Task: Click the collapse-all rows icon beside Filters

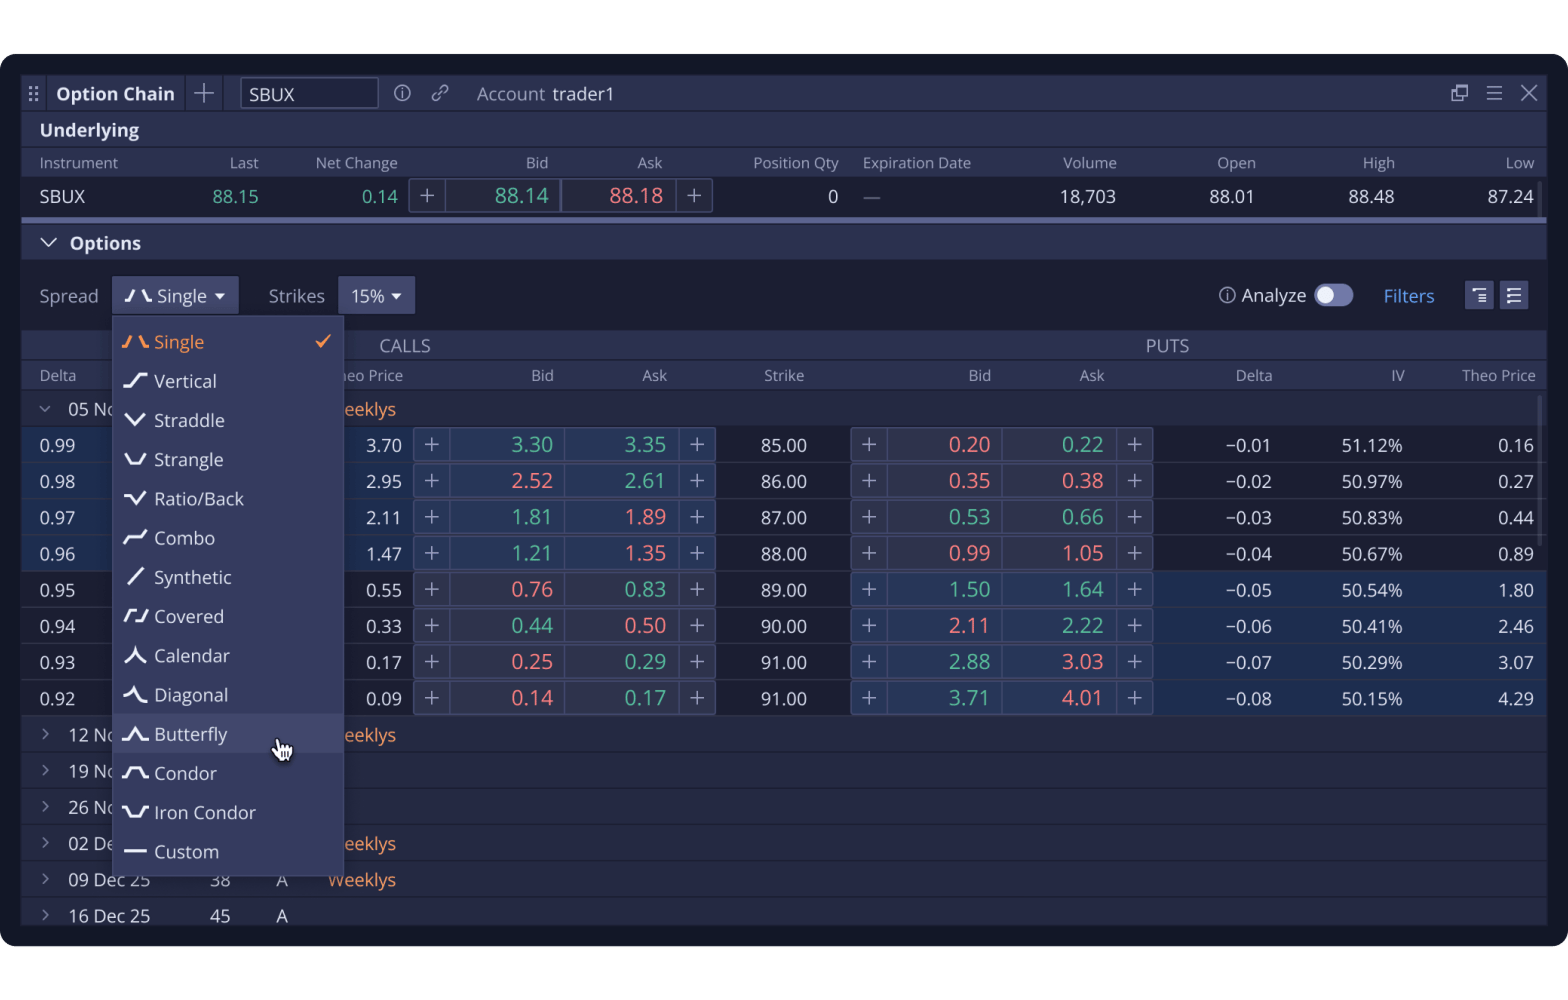Action: [1479, 295]
